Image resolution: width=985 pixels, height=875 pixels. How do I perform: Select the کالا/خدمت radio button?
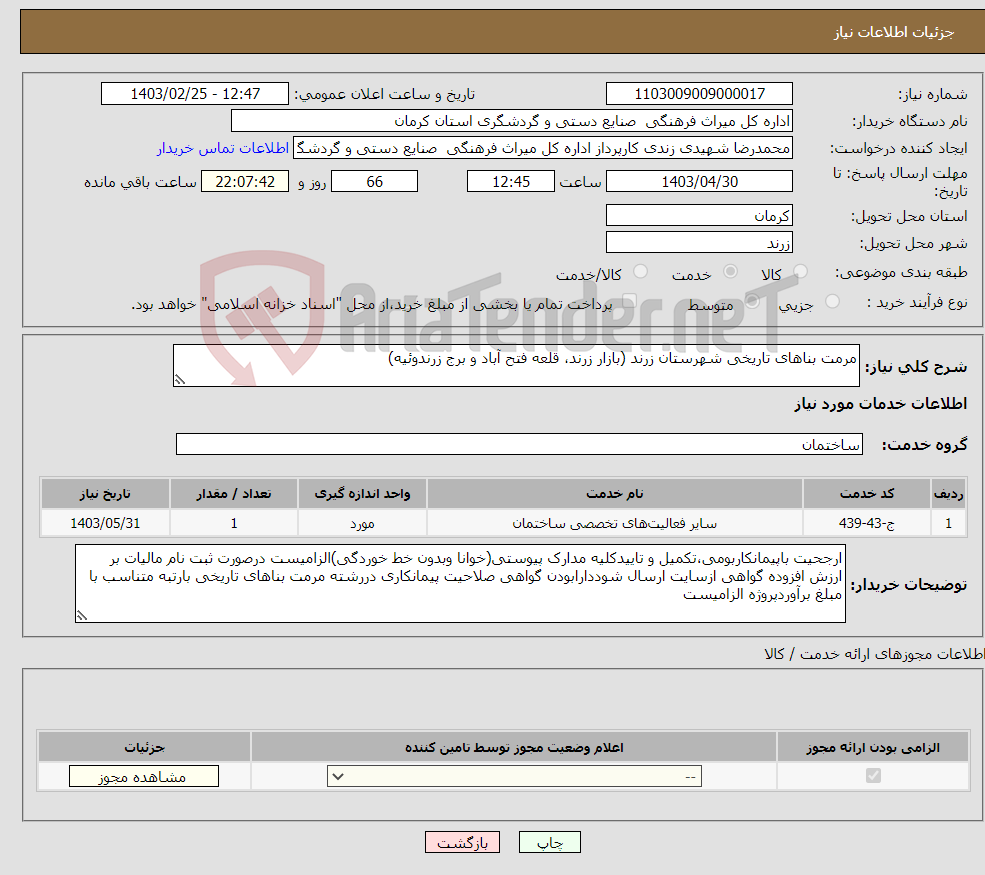click(x=640, y=271)
